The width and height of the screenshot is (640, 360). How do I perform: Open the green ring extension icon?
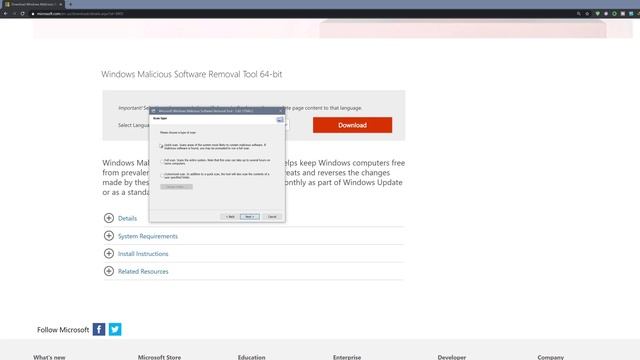614,13
